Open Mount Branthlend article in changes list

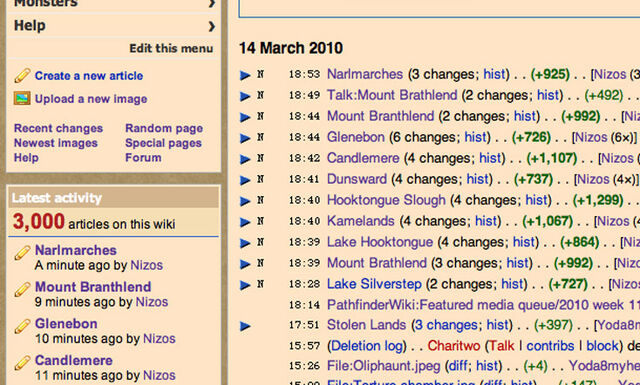coord(380,116)
